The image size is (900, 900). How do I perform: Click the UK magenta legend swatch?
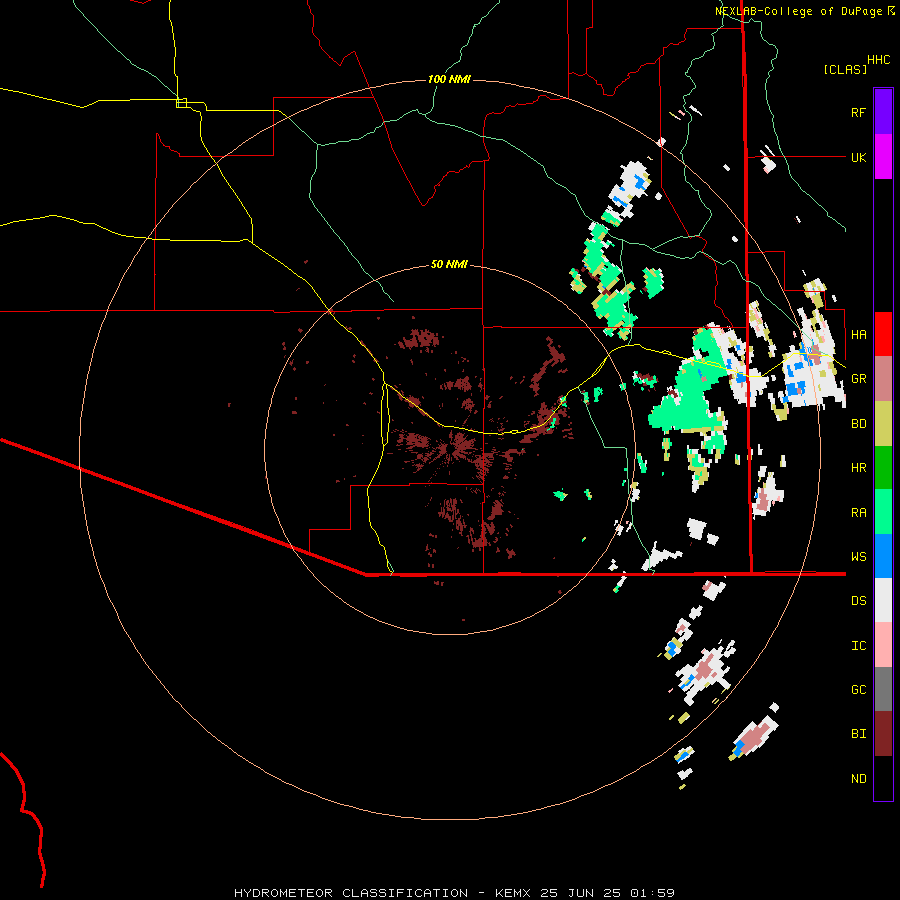pyautogui.click(x=883, y=157)
